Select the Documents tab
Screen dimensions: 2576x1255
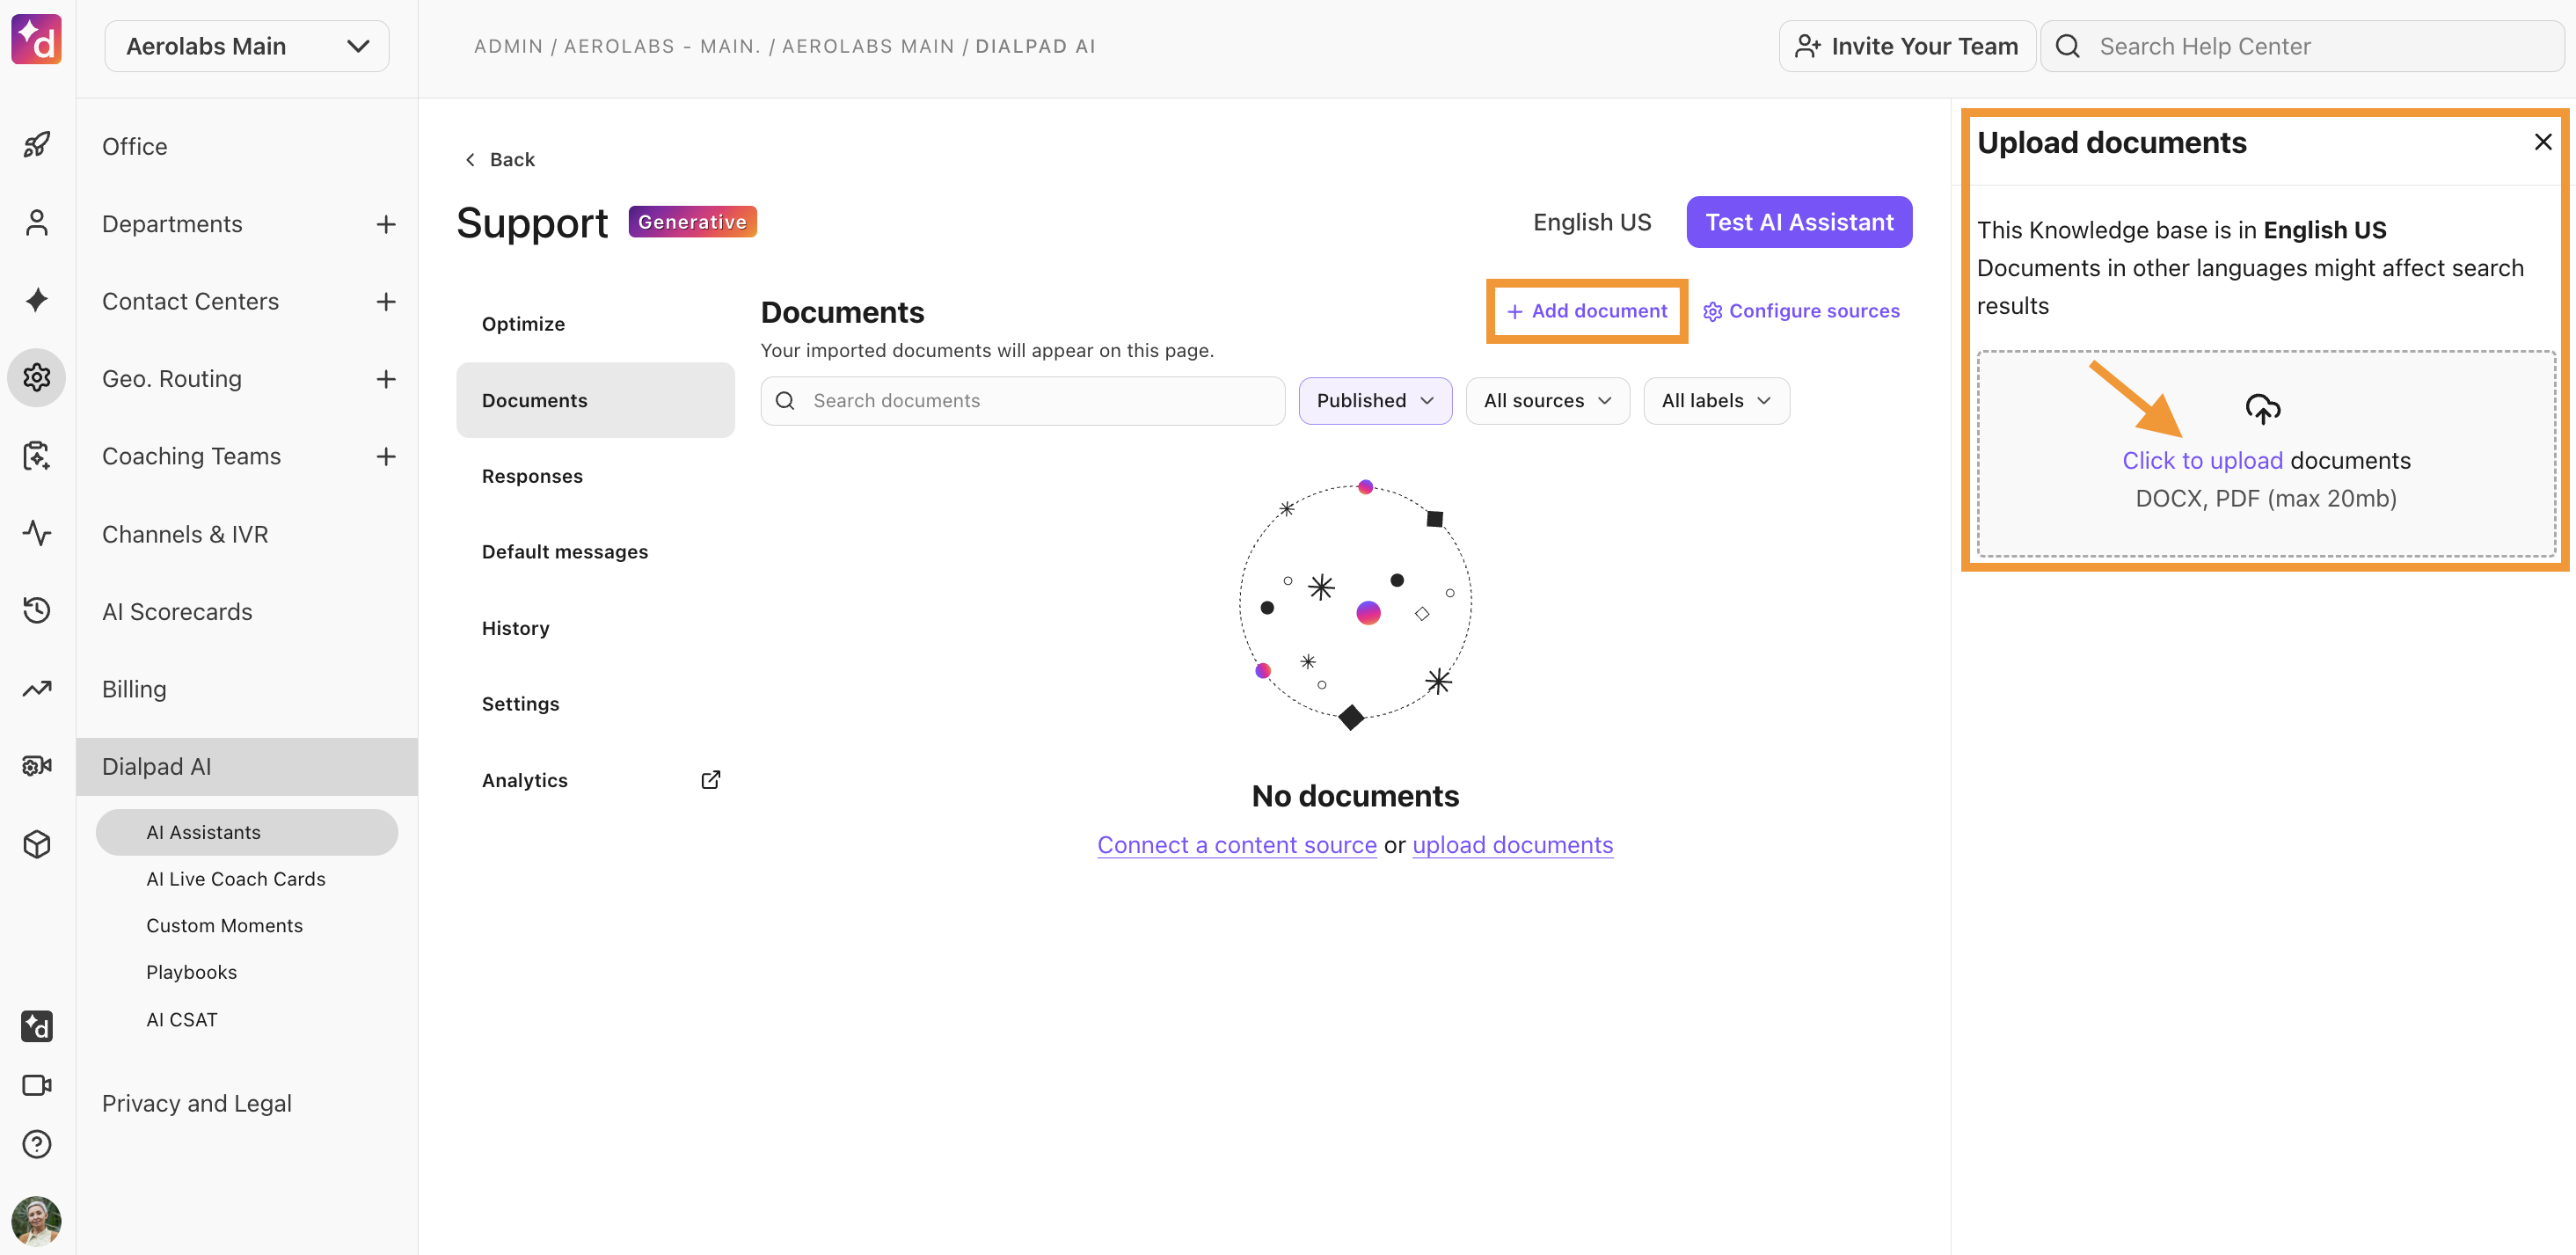[595, 400]
